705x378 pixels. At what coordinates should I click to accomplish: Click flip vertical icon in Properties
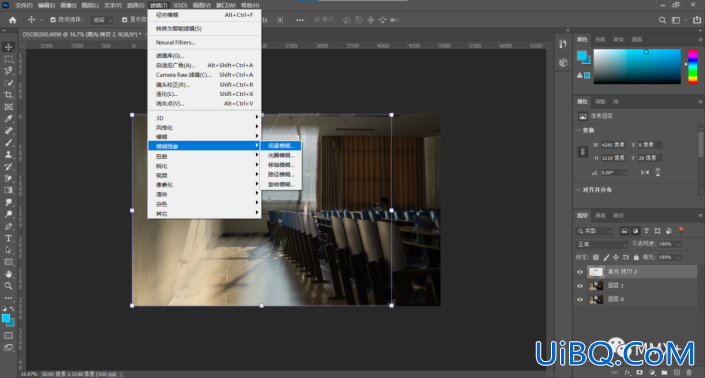coord(658,173)
